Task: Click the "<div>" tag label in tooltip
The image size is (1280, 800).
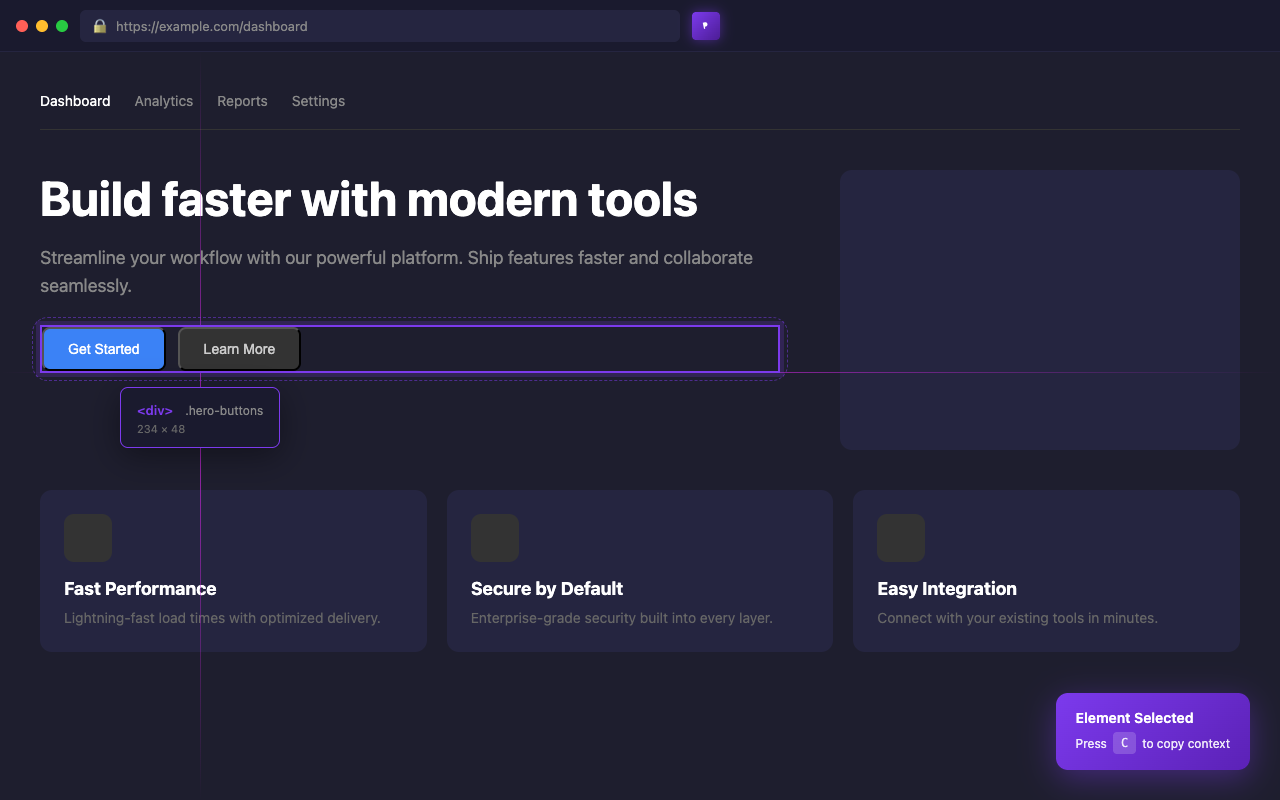Action: pyautogui.click(x=155, y=411)
